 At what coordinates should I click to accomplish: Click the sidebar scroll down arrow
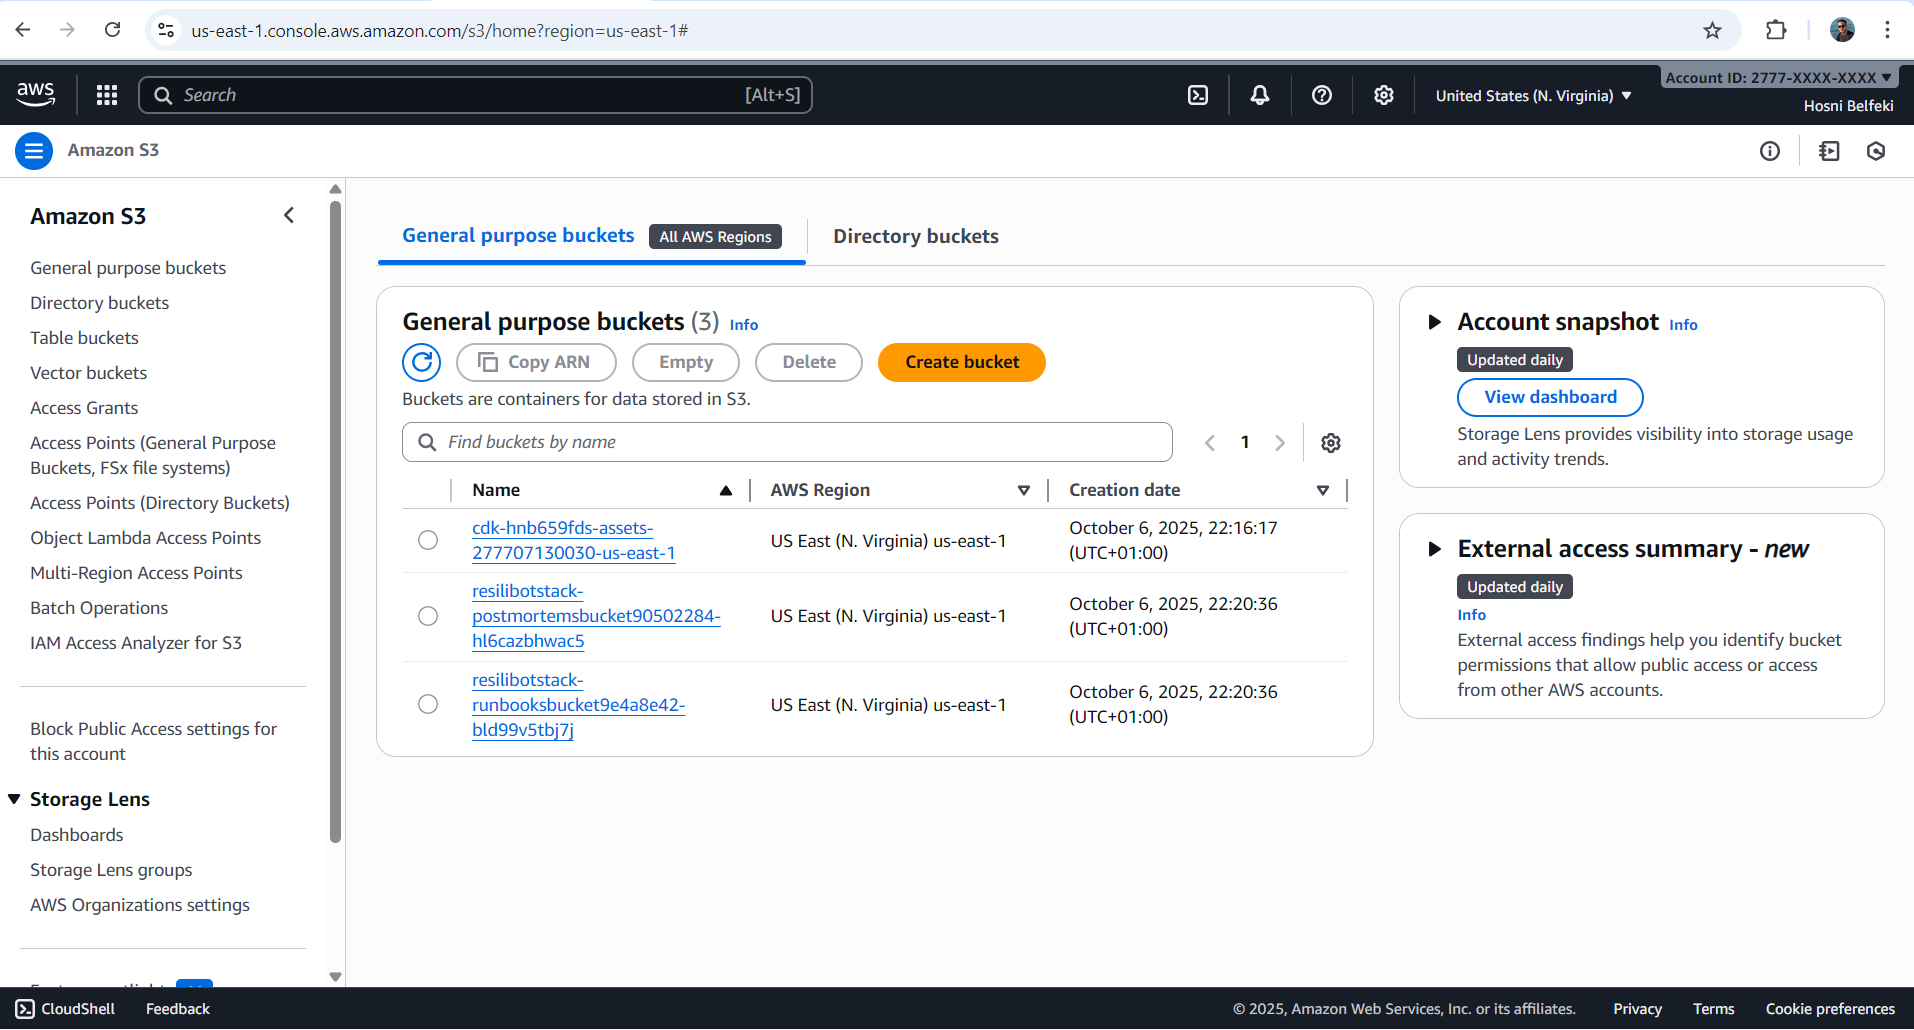[335, 977]
